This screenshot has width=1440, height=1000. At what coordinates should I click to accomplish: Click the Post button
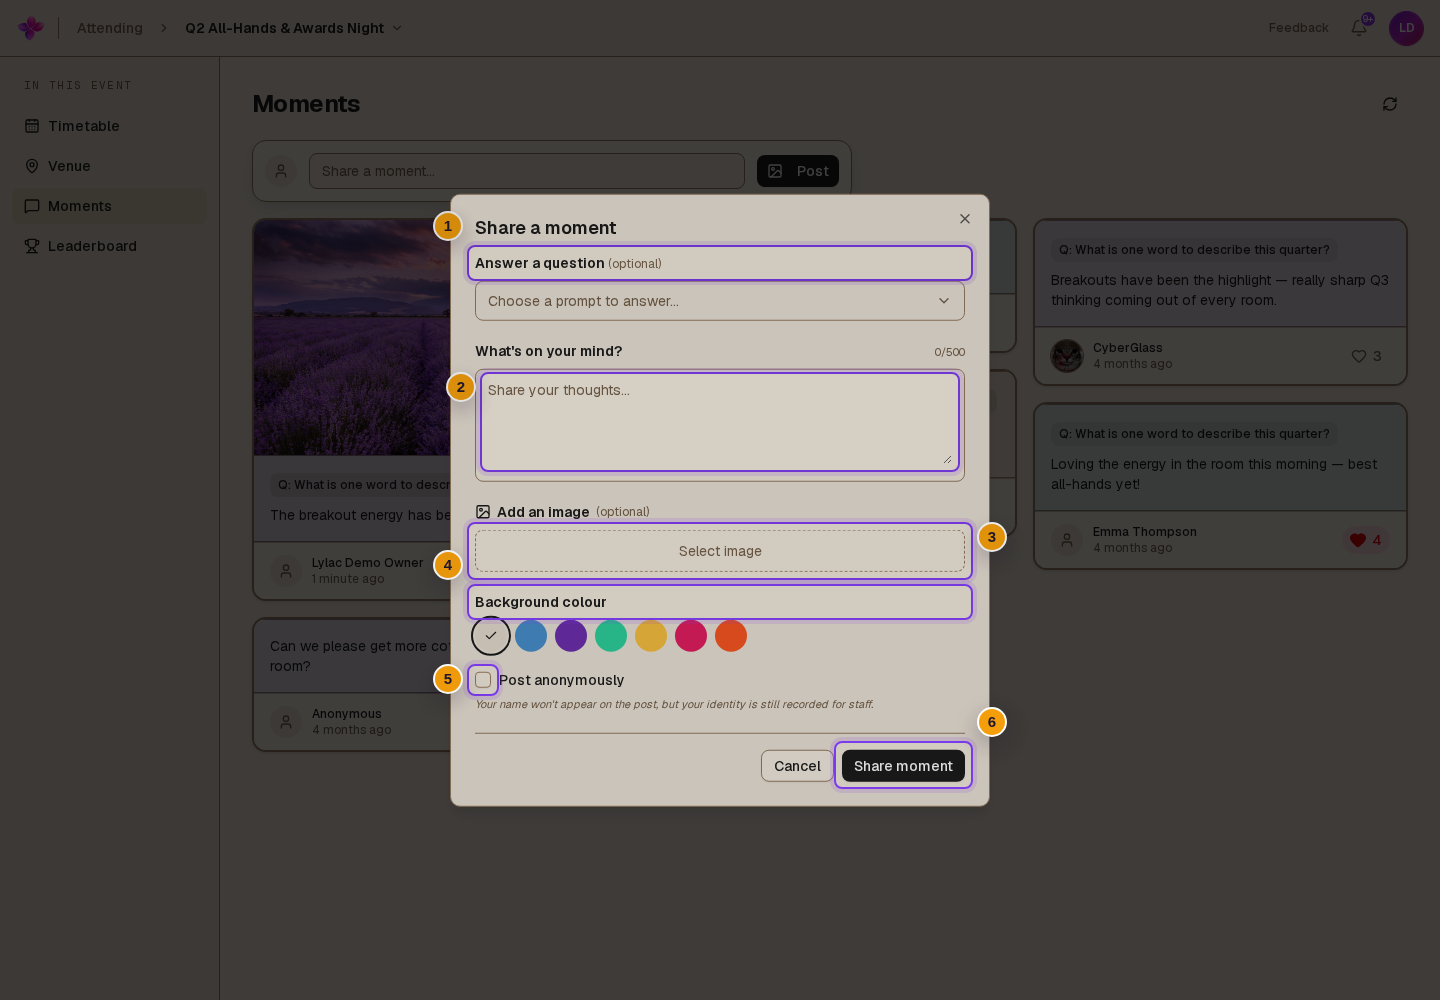[798, 171]
